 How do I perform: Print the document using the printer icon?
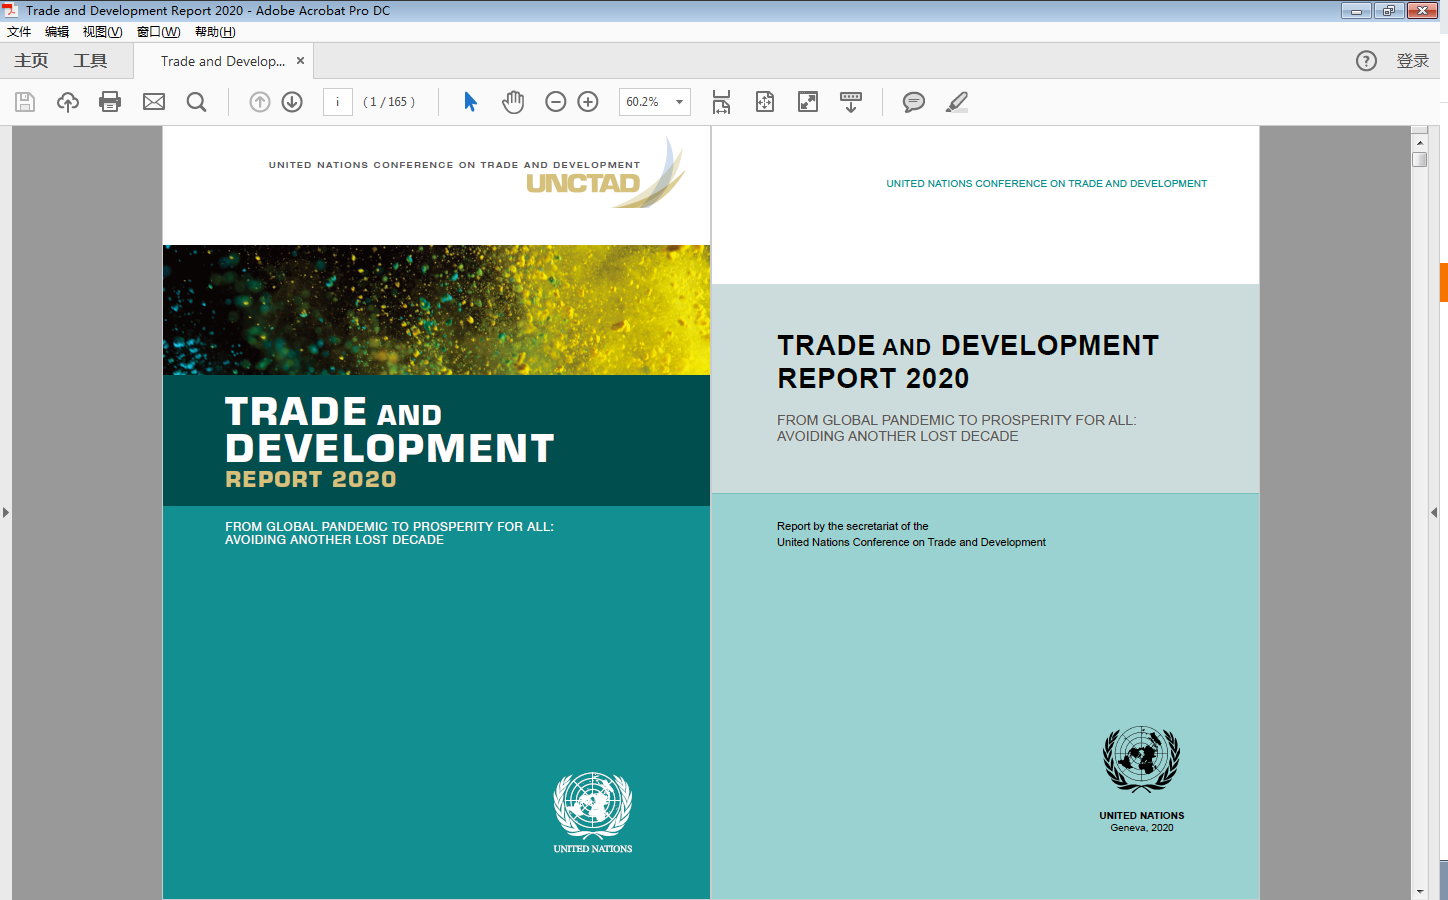110,102
